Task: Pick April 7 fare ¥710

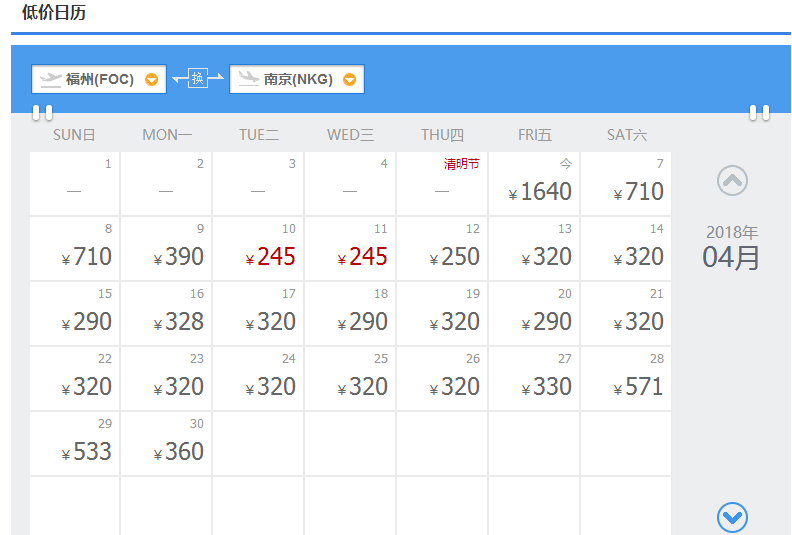Action: (x=626, y=183)
